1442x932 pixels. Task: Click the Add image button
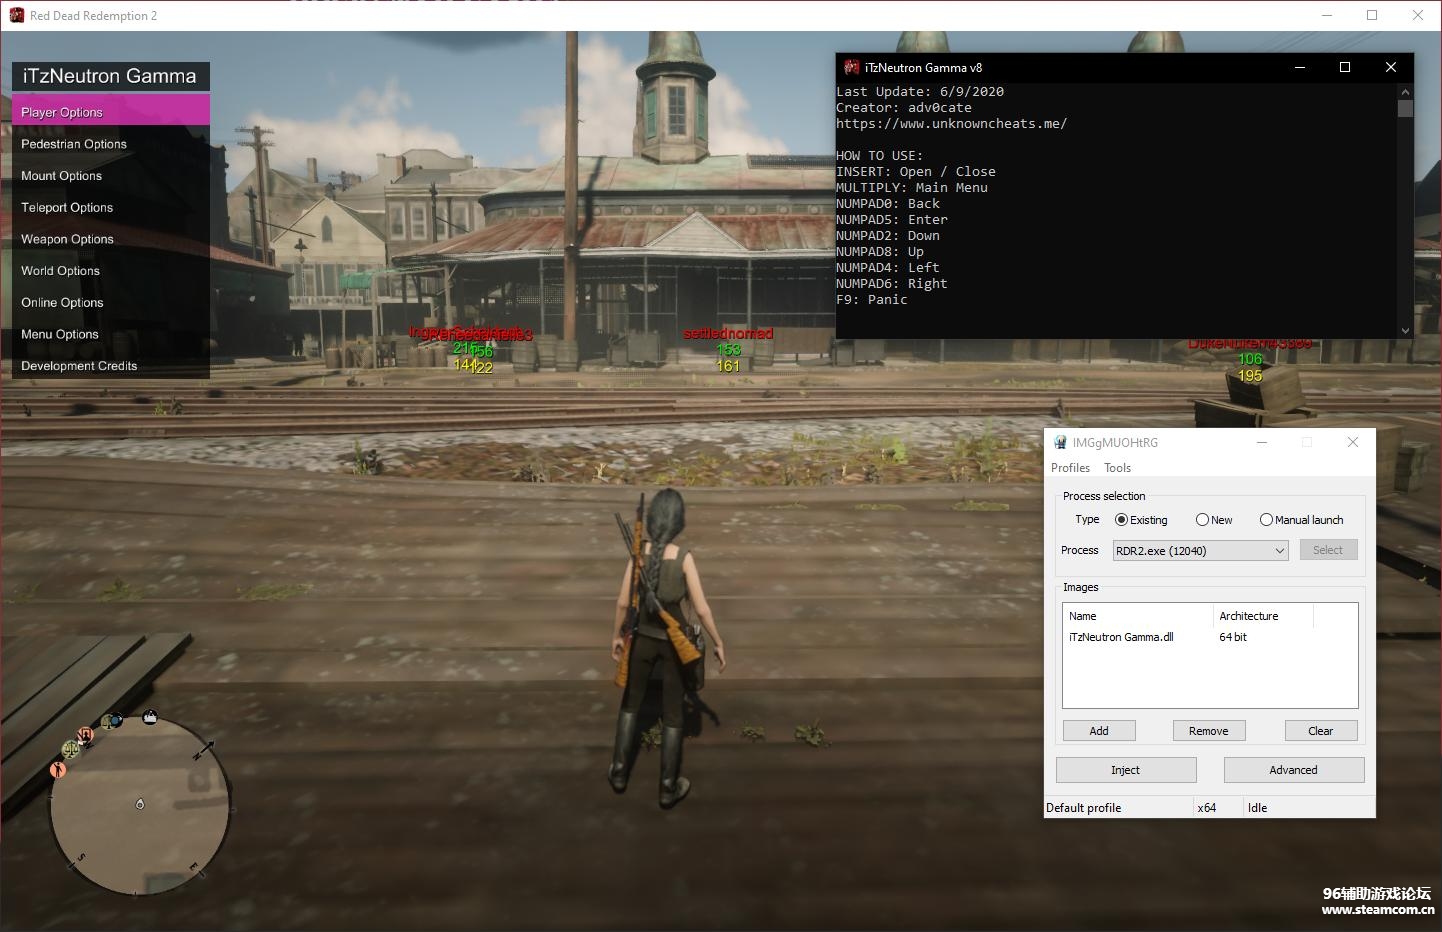click(1099, 731)
